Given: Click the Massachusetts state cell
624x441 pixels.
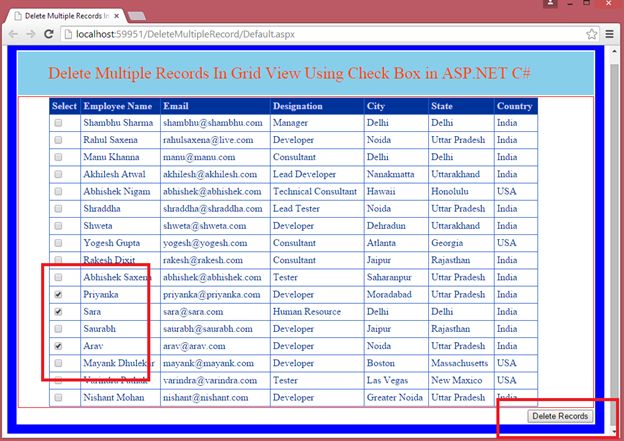Looking at the screenshot, I should pyautogui.click(x=461, y=363).
